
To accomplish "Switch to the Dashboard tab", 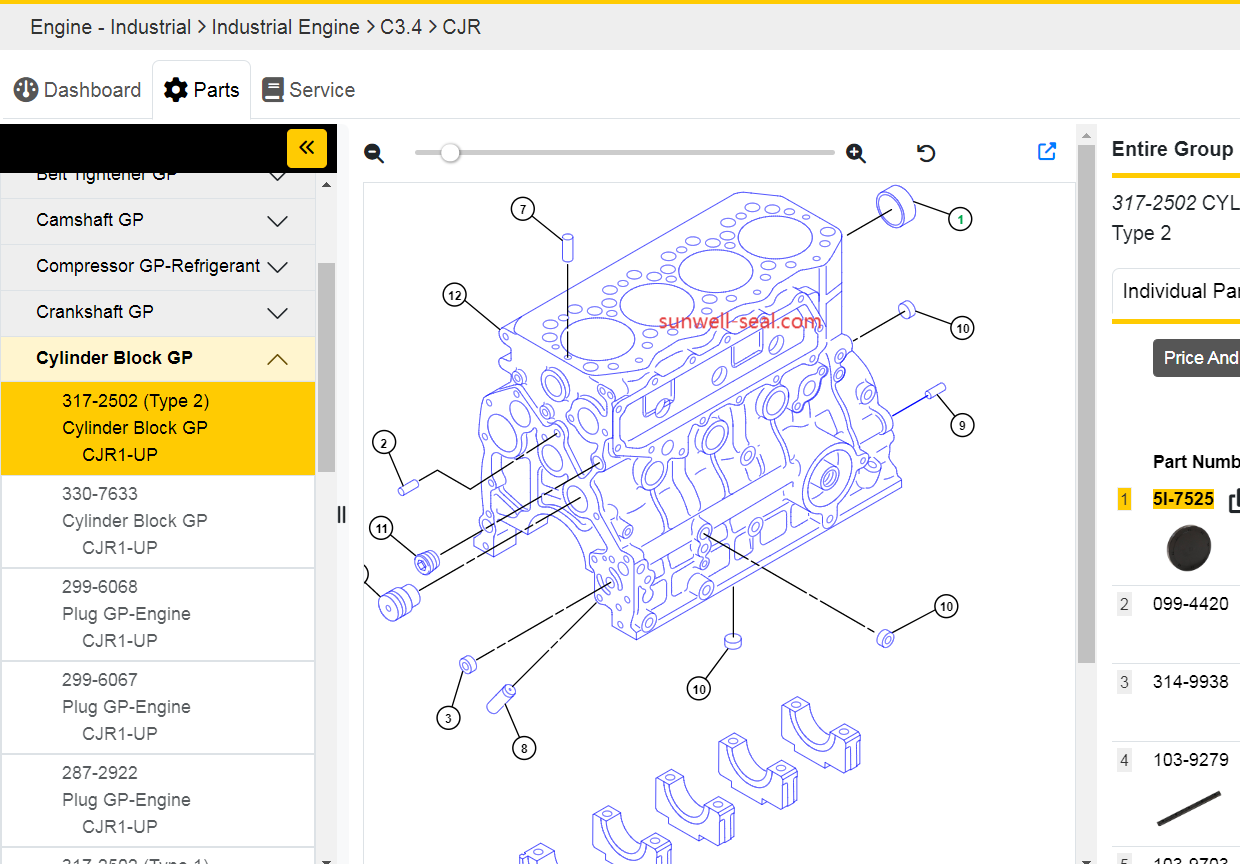I will click(x=78, y=90).
